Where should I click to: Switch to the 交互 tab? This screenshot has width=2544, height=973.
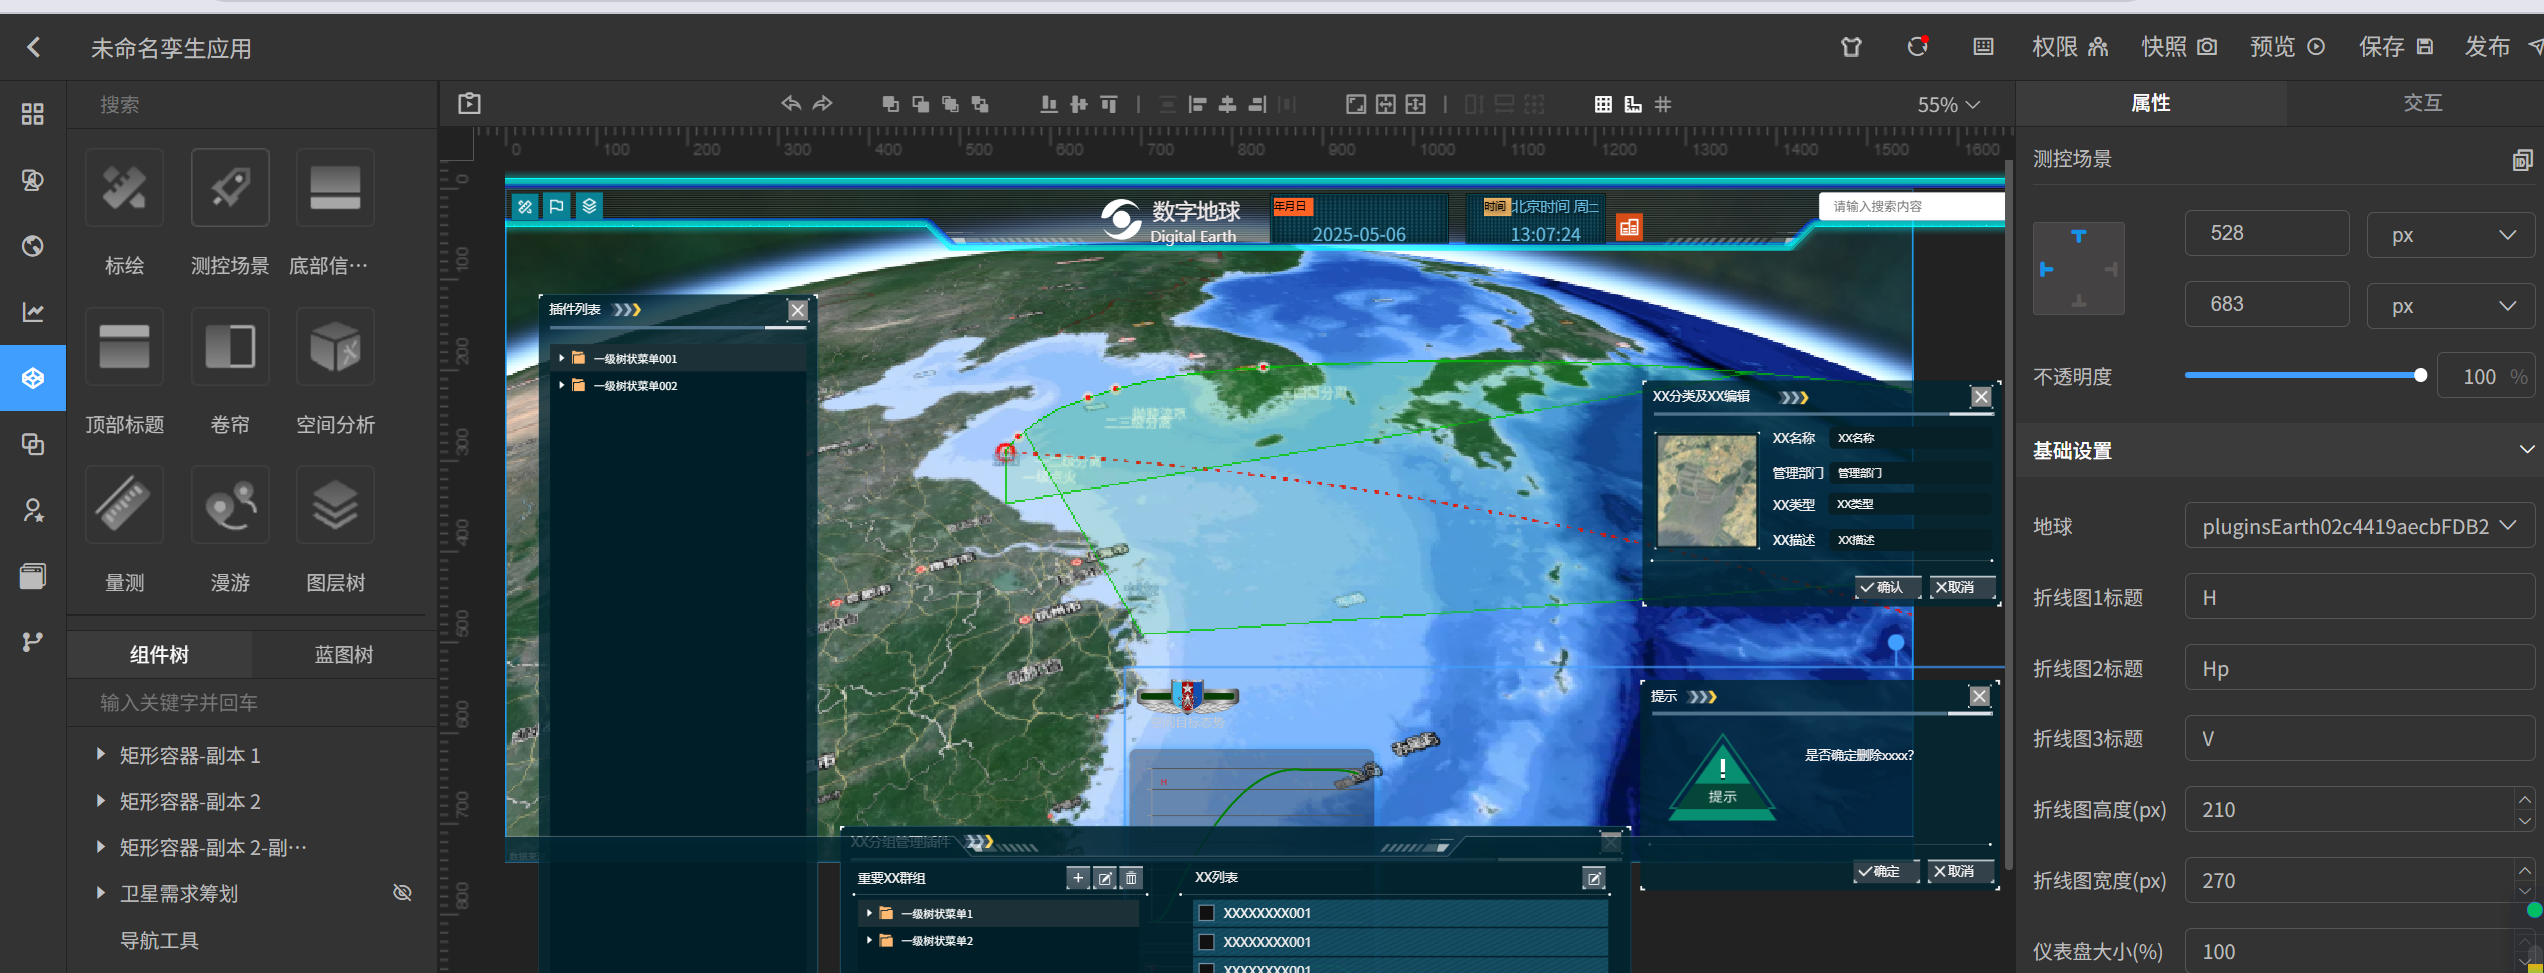tap(2423, 103)
